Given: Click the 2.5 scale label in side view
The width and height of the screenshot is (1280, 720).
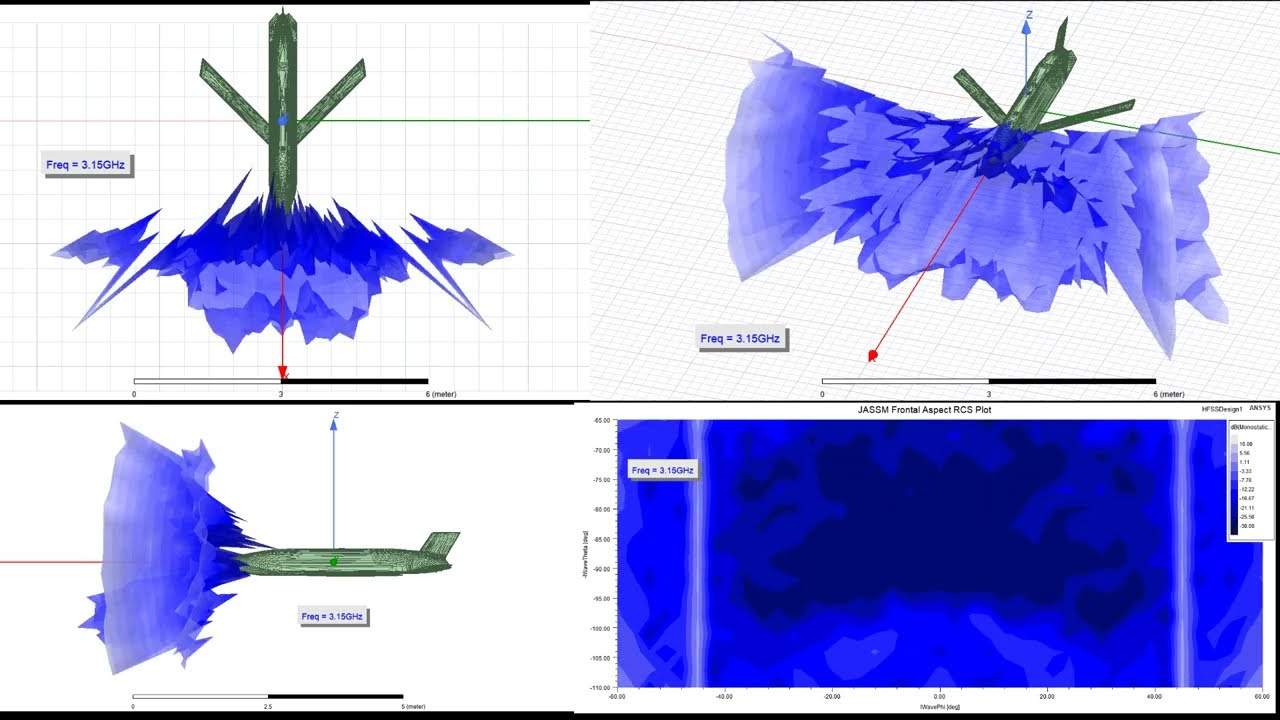Looking at the screenshot, I should [x=268, y=707].
